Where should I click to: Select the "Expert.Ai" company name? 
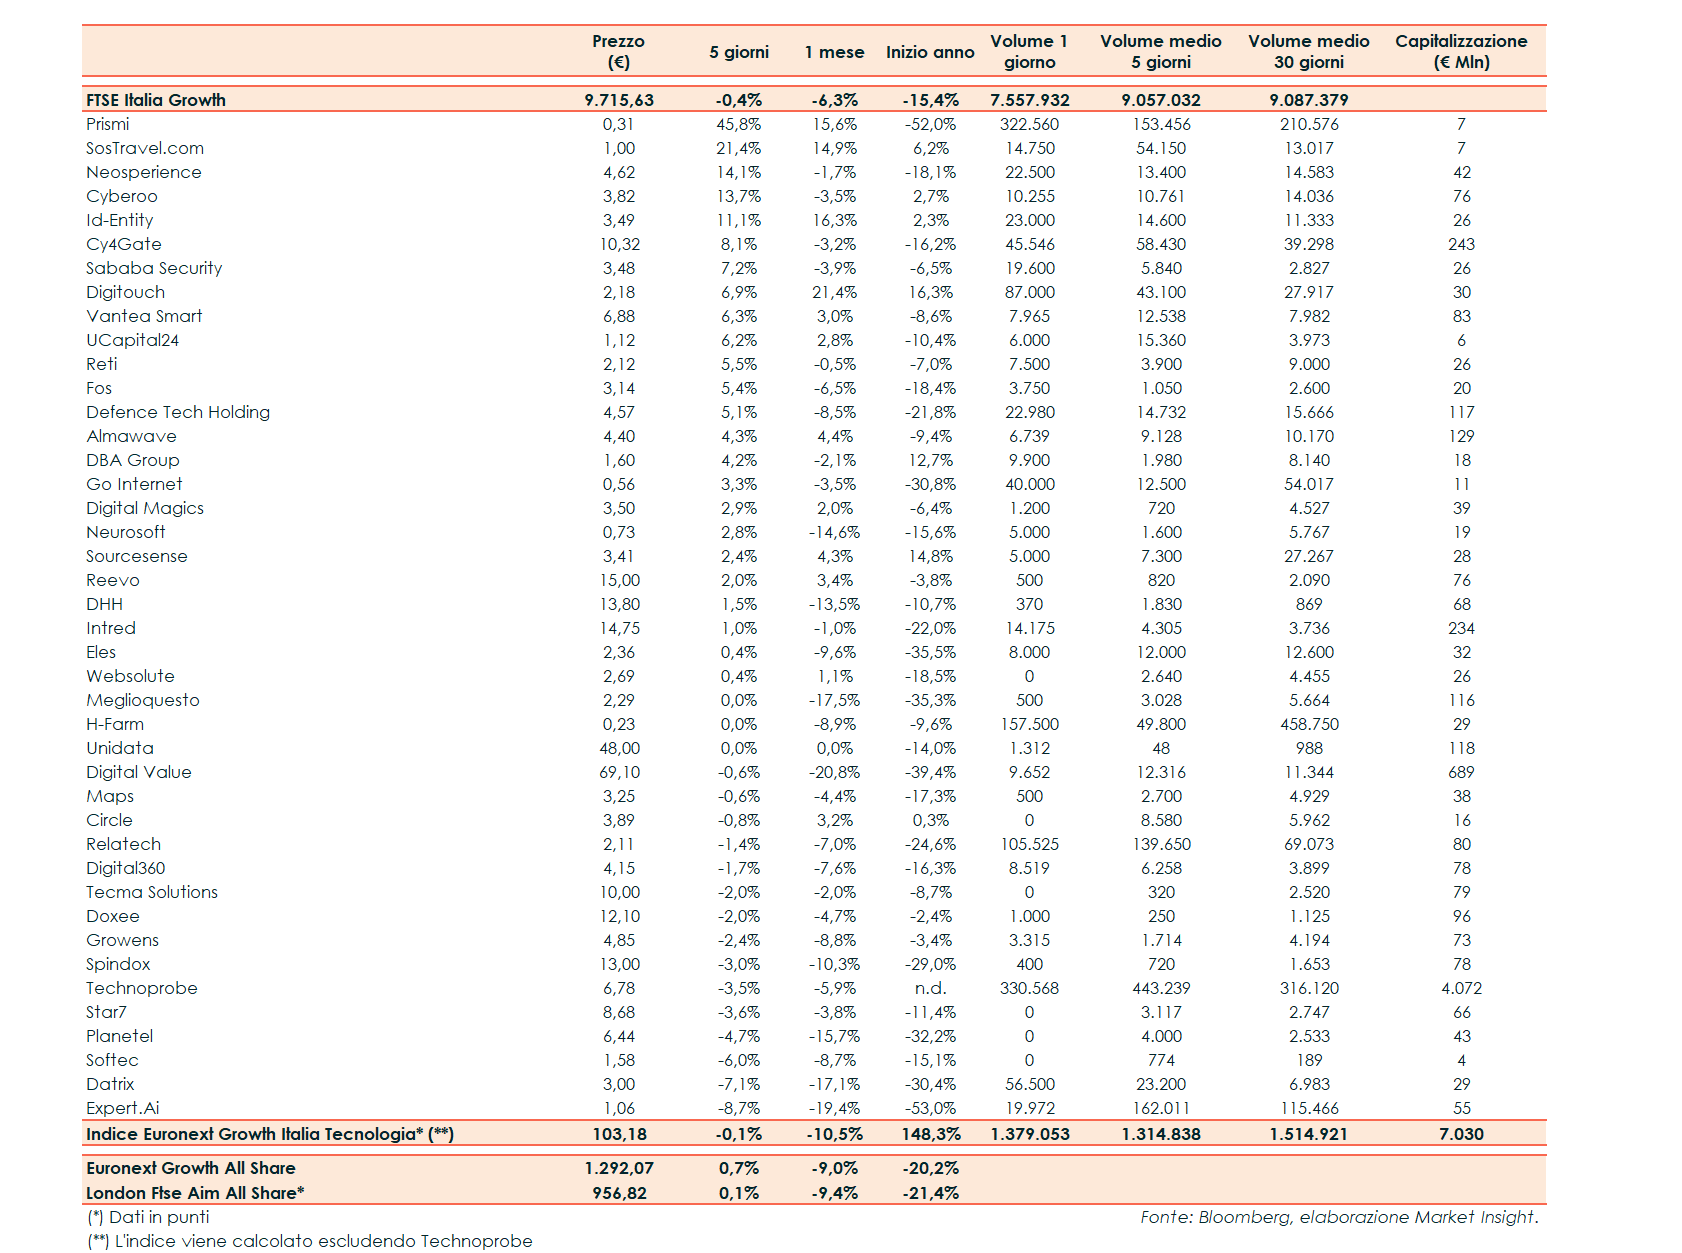[x=123, y=1108]
